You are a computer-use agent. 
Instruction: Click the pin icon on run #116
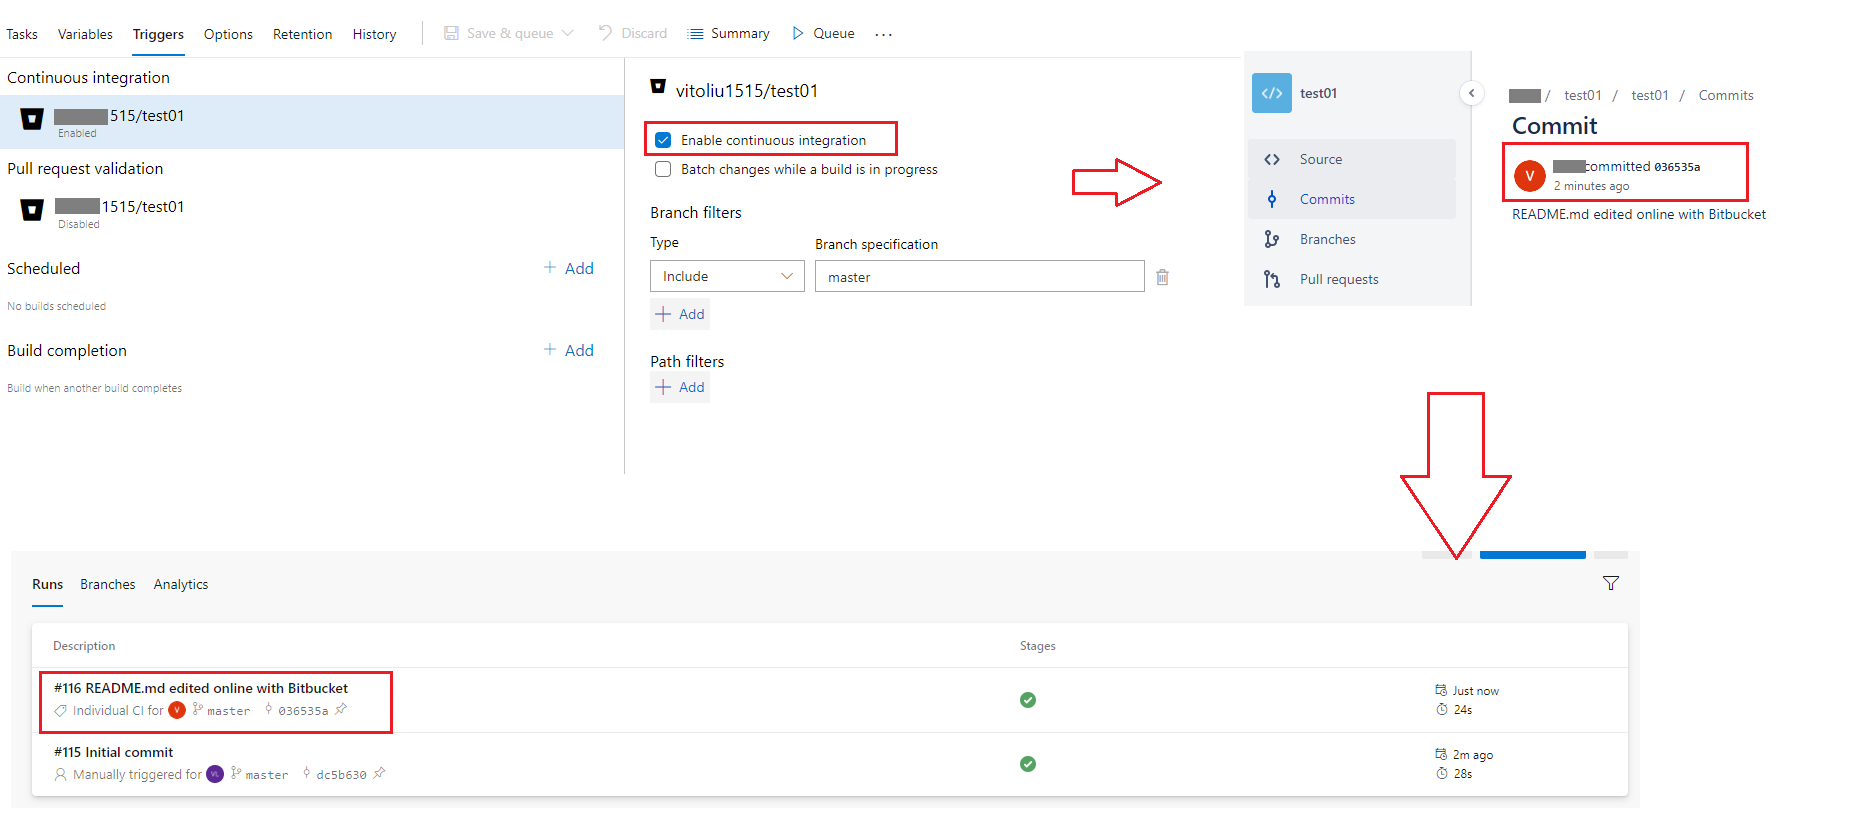(341, 710)
